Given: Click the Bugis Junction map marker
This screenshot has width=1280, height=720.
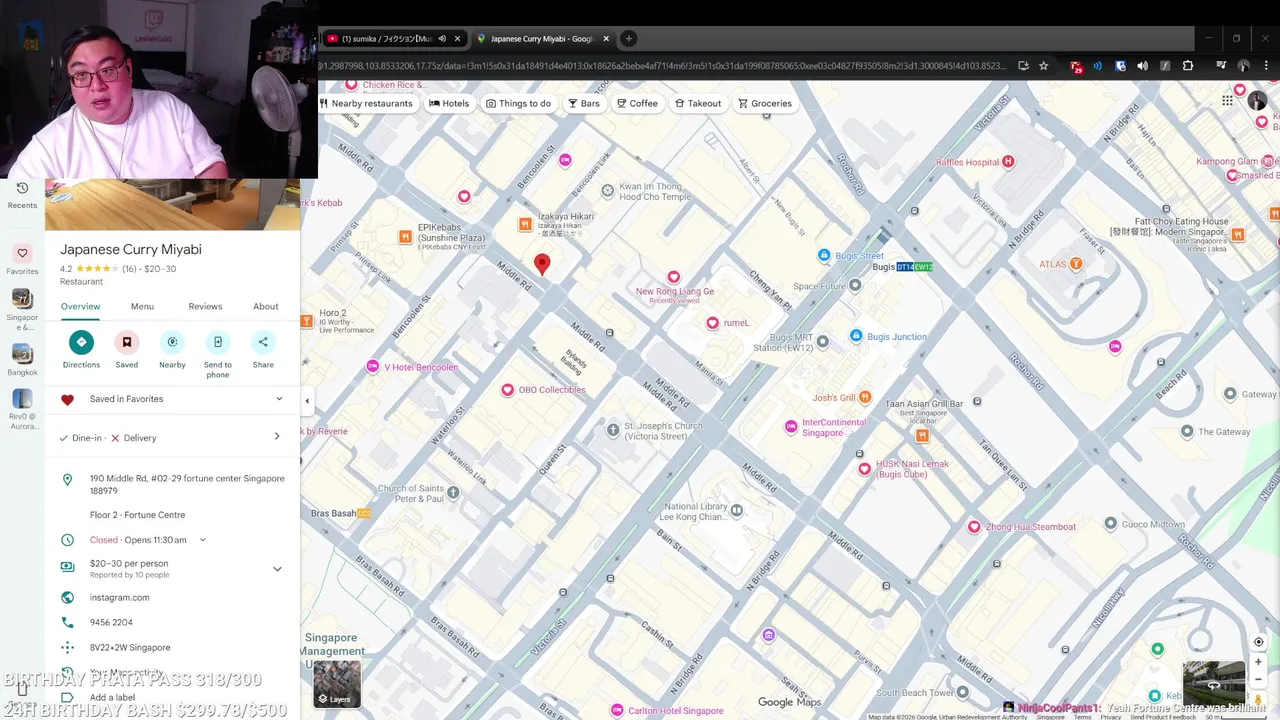Looking at the screenshot, I should coord(856,336).
